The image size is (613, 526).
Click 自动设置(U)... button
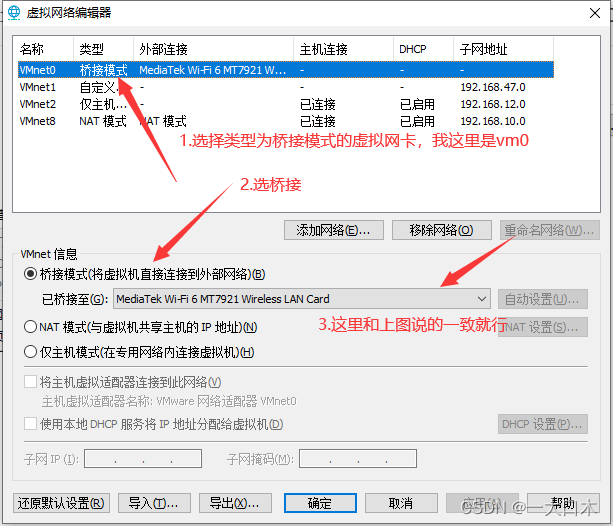tap(543, 299)
